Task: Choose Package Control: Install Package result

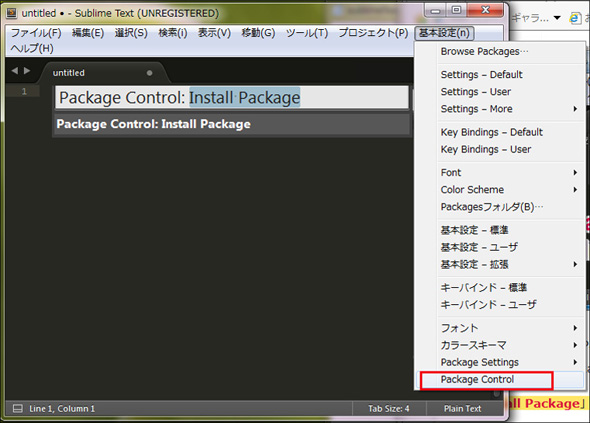Action: pyautogui.click(x=232, y=124)
